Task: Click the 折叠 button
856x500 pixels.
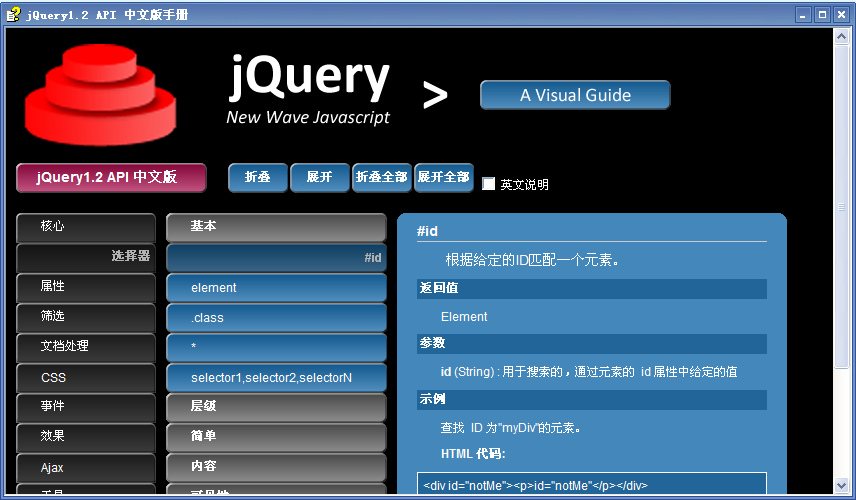Action: tap(258, 177)
